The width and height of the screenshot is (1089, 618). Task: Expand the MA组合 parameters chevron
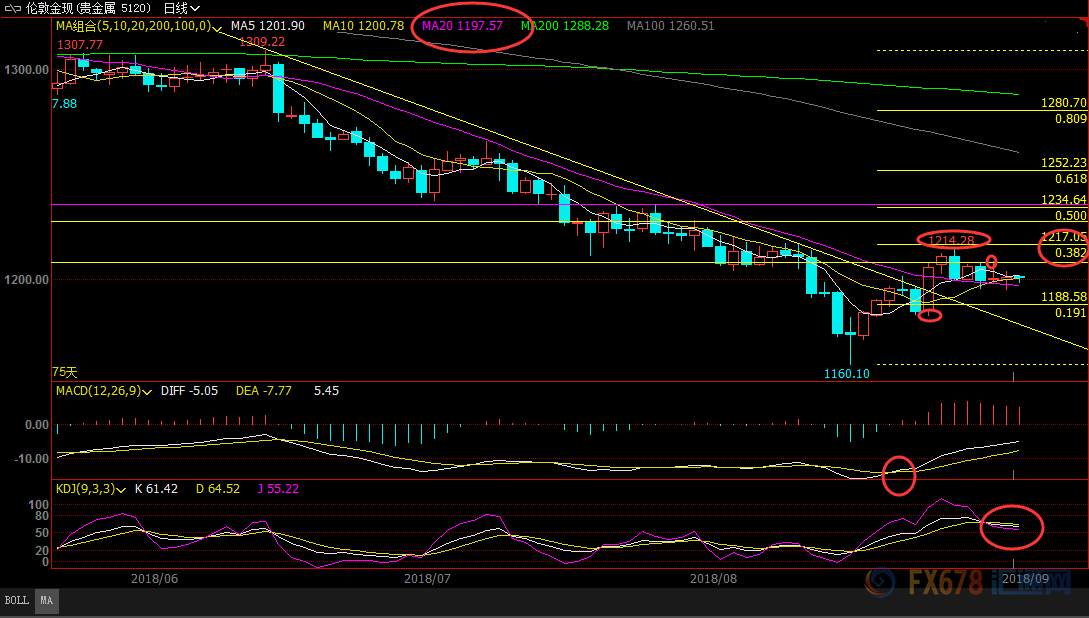217,26
